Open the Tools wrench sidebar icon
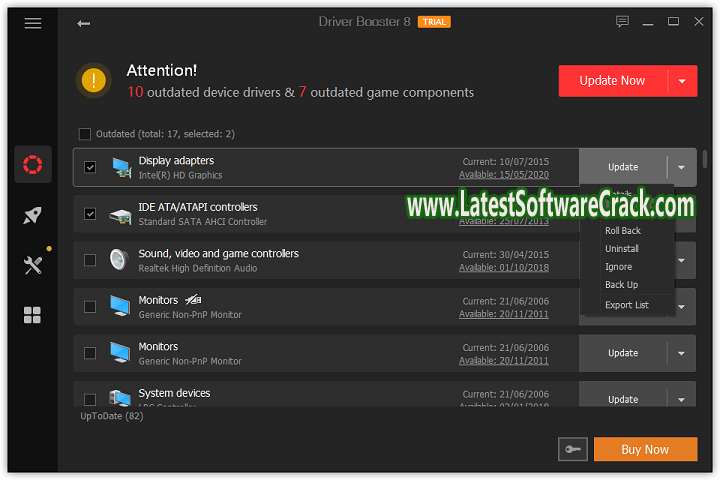Screen dimensions: 720x480 point(33,265)
